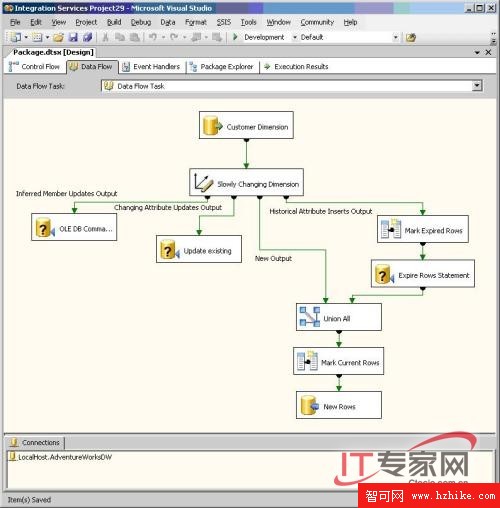Screen dimensions: 500x508
Task: Switch to the Execution Results tab
Action: click(x=296, y=67)
